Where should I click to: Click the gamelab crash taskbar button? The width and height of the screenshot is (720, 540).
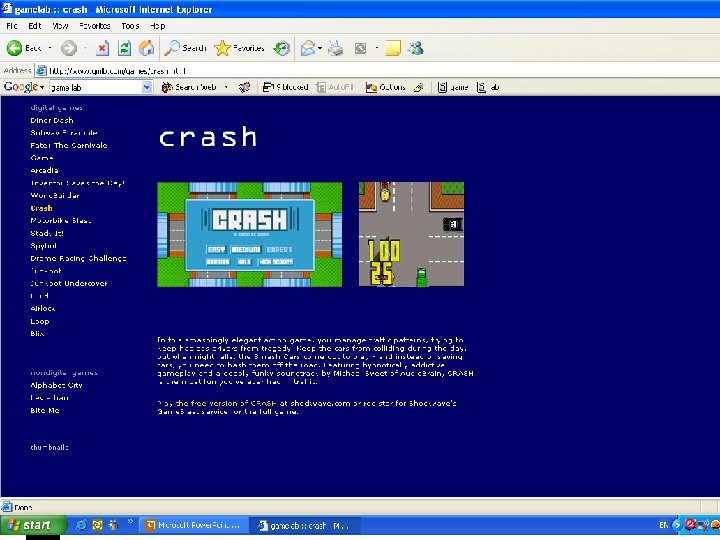305,525
